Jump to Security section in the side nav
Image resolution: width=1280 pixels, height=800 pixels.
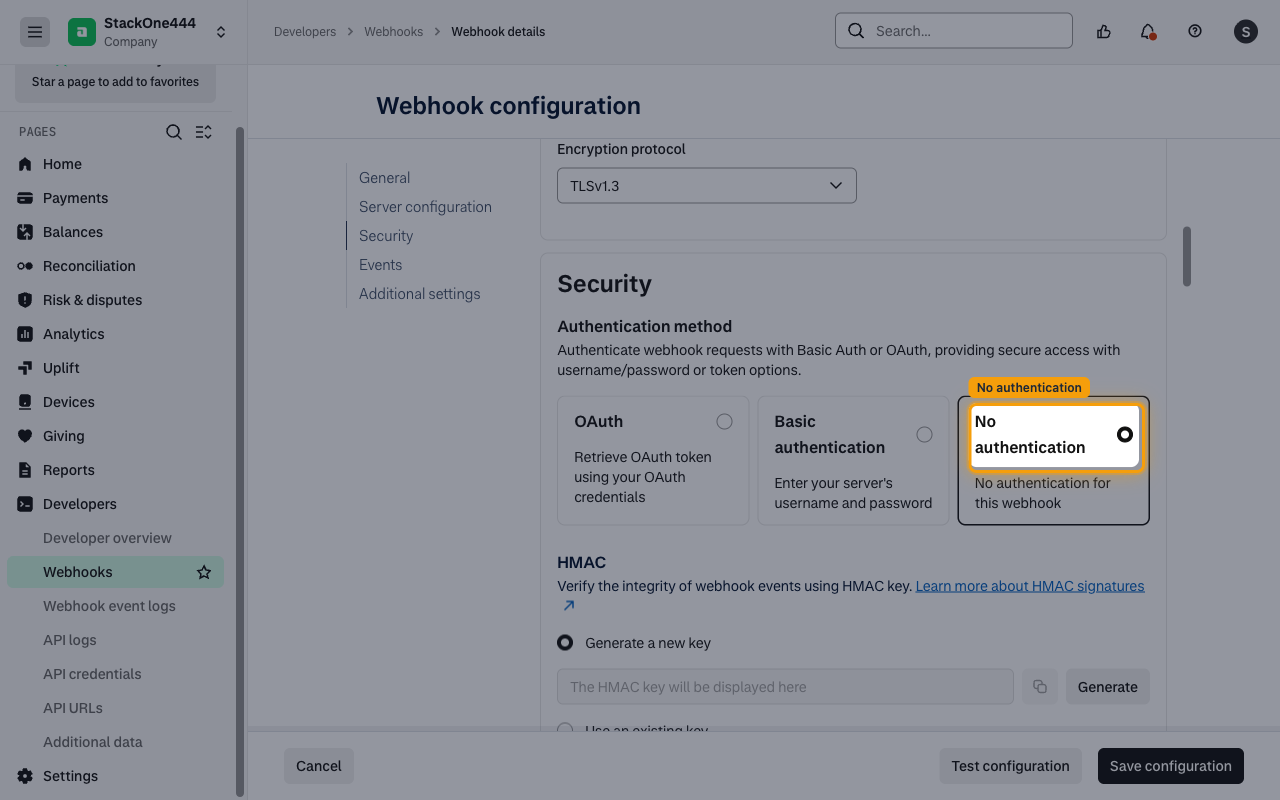(386, 236)
